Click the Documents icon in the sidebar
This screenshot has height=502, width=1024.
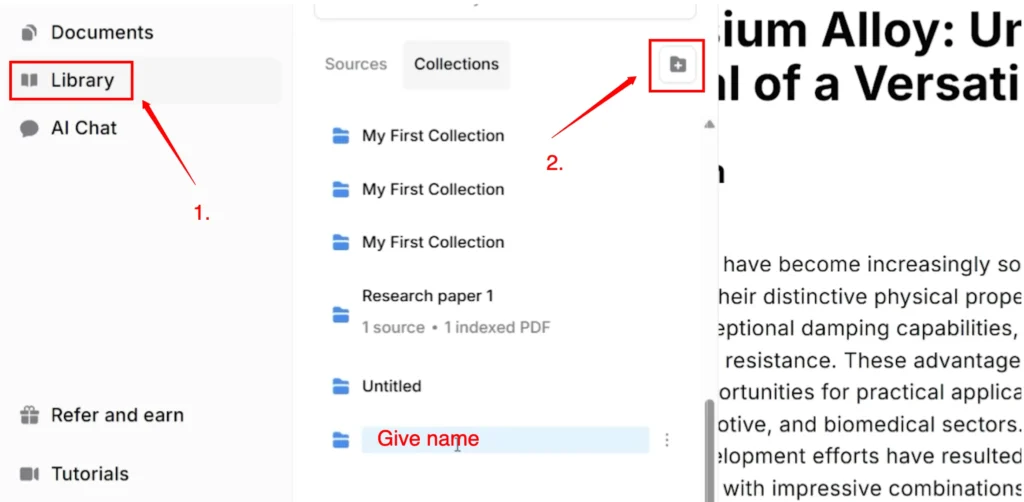point(30,33)
